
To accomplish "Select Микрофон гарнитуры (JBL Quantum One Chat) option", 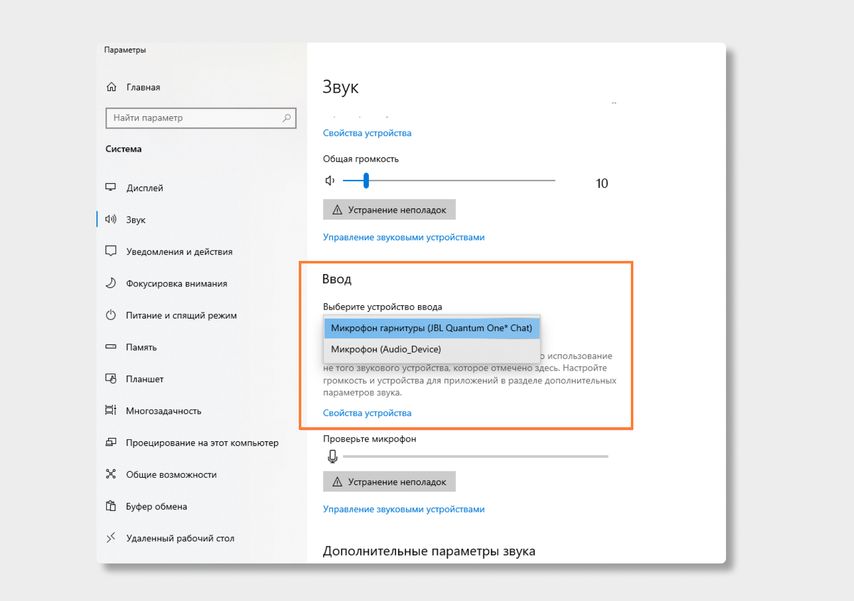I will [432, 328].
